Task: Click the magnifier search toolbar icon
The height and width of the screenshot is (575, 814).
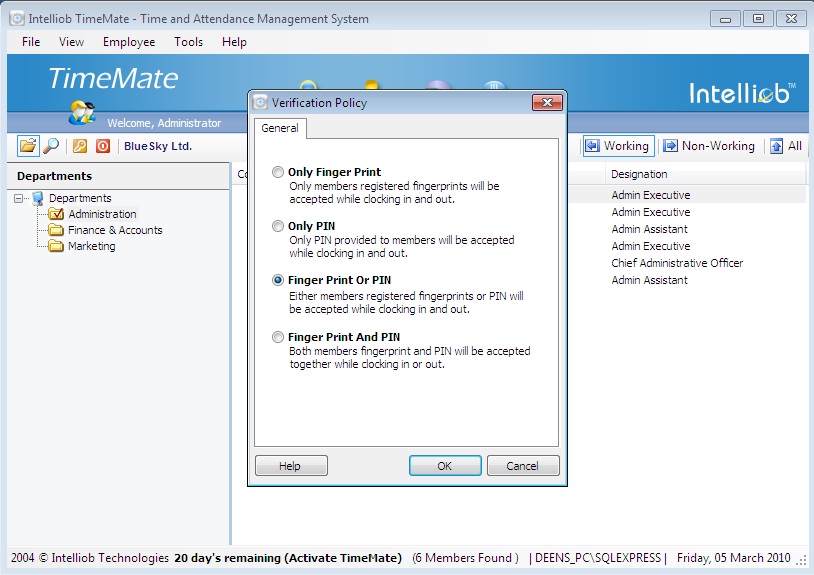Action: coord(51,146)
